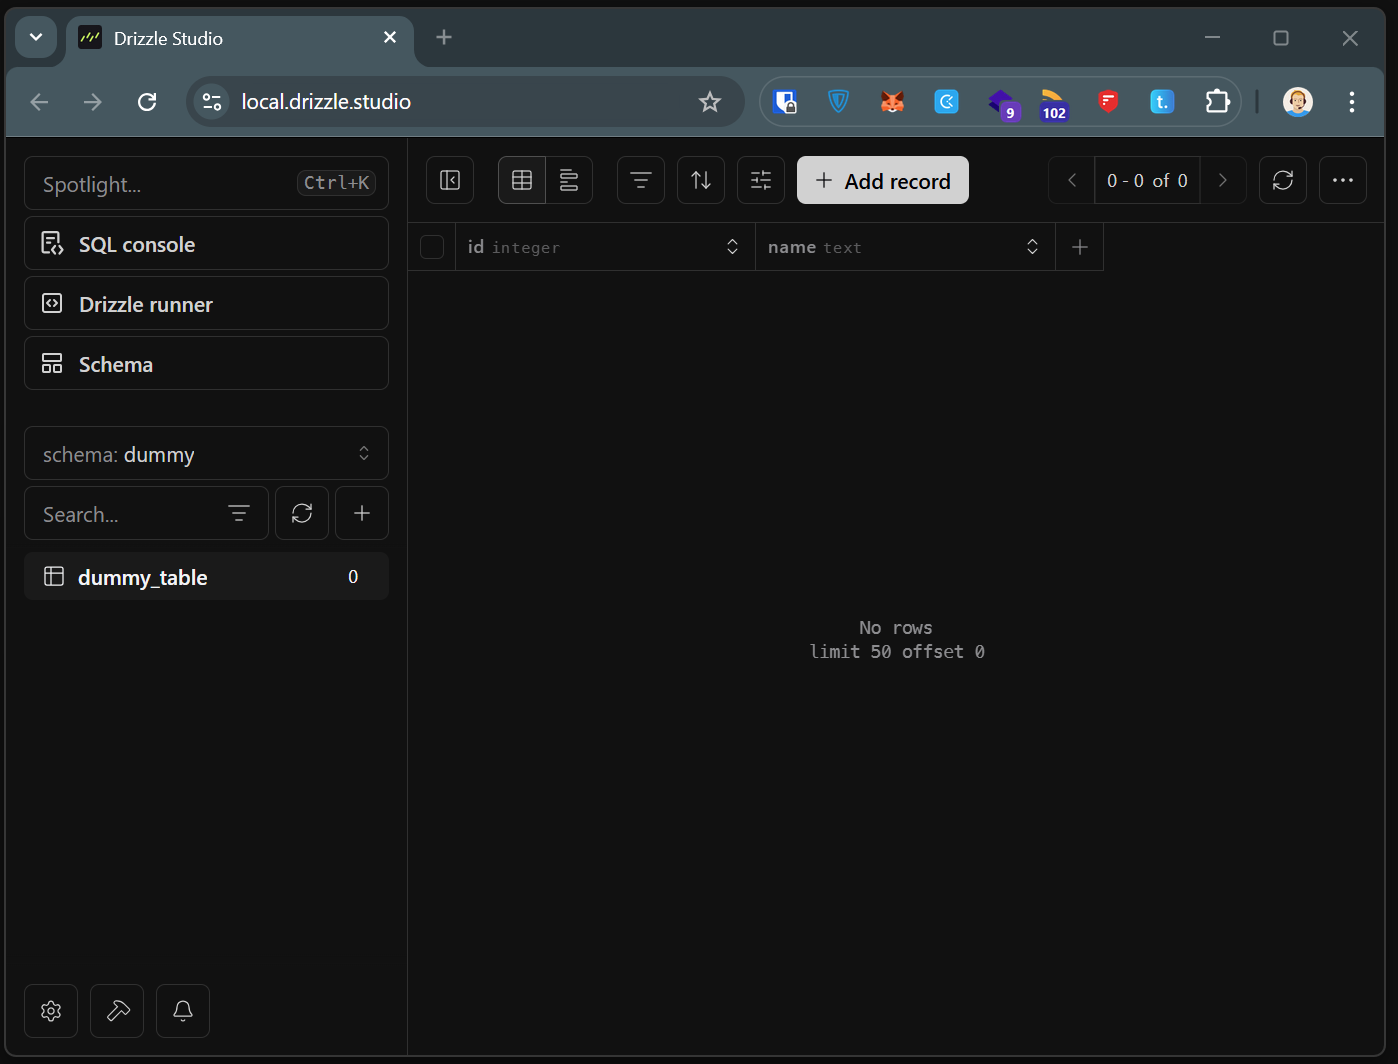Open column settings sliders icon

761,180
